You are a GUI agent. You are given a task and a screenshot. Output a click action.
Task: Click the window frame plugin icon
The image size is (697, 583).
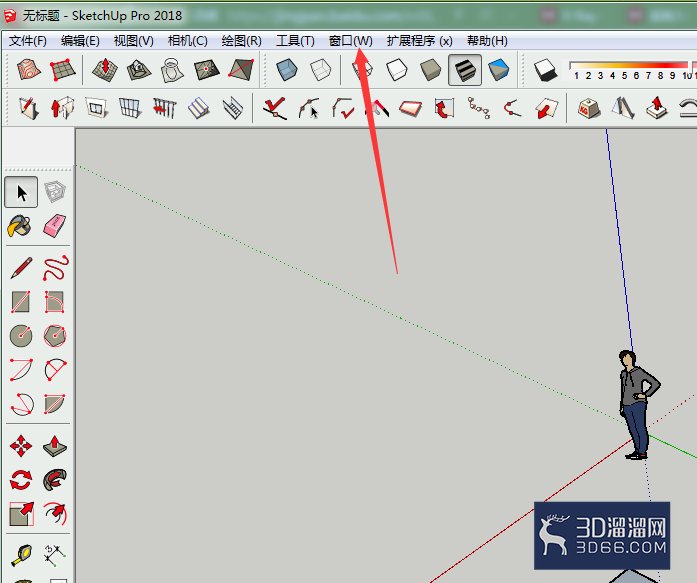[96, 108]
